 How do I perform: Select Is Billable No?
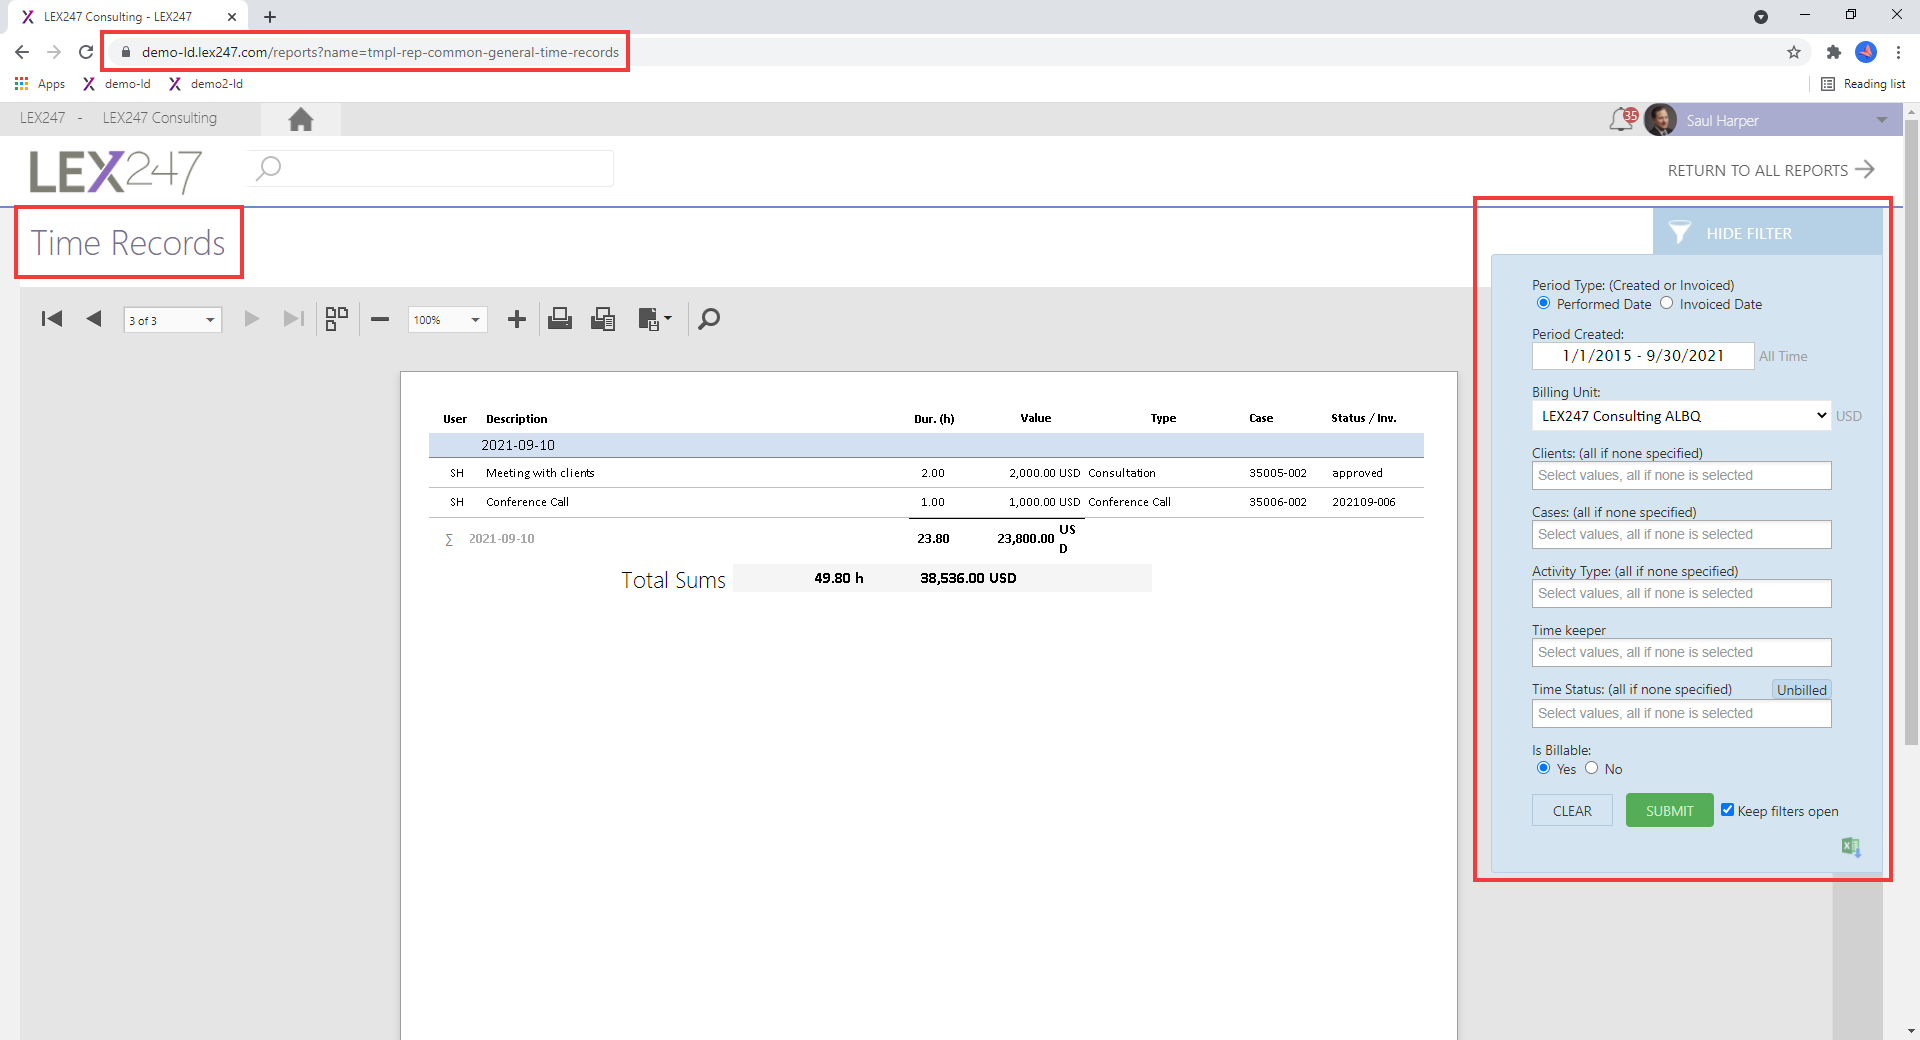1591,768
